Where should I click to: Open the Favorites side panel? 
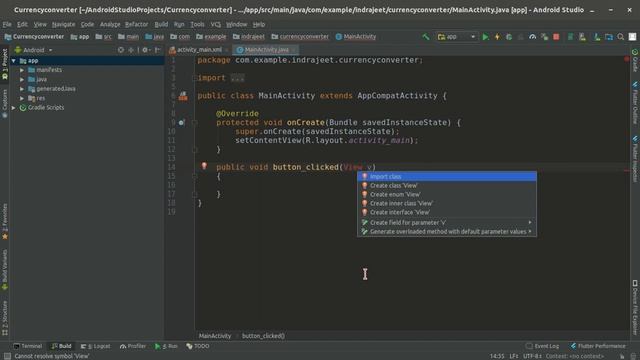click(x=5, y=222)
